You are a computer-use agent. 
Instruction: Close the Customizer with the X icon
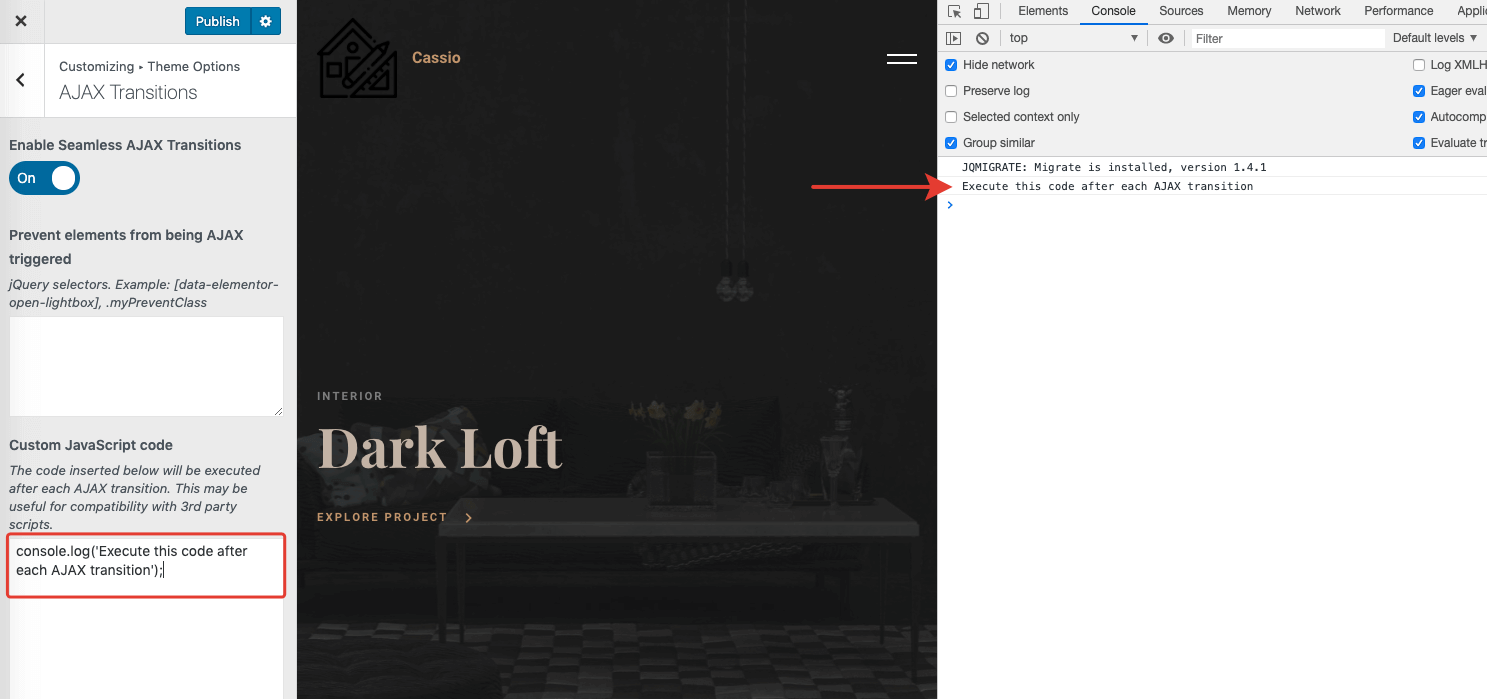pos(21,21)
